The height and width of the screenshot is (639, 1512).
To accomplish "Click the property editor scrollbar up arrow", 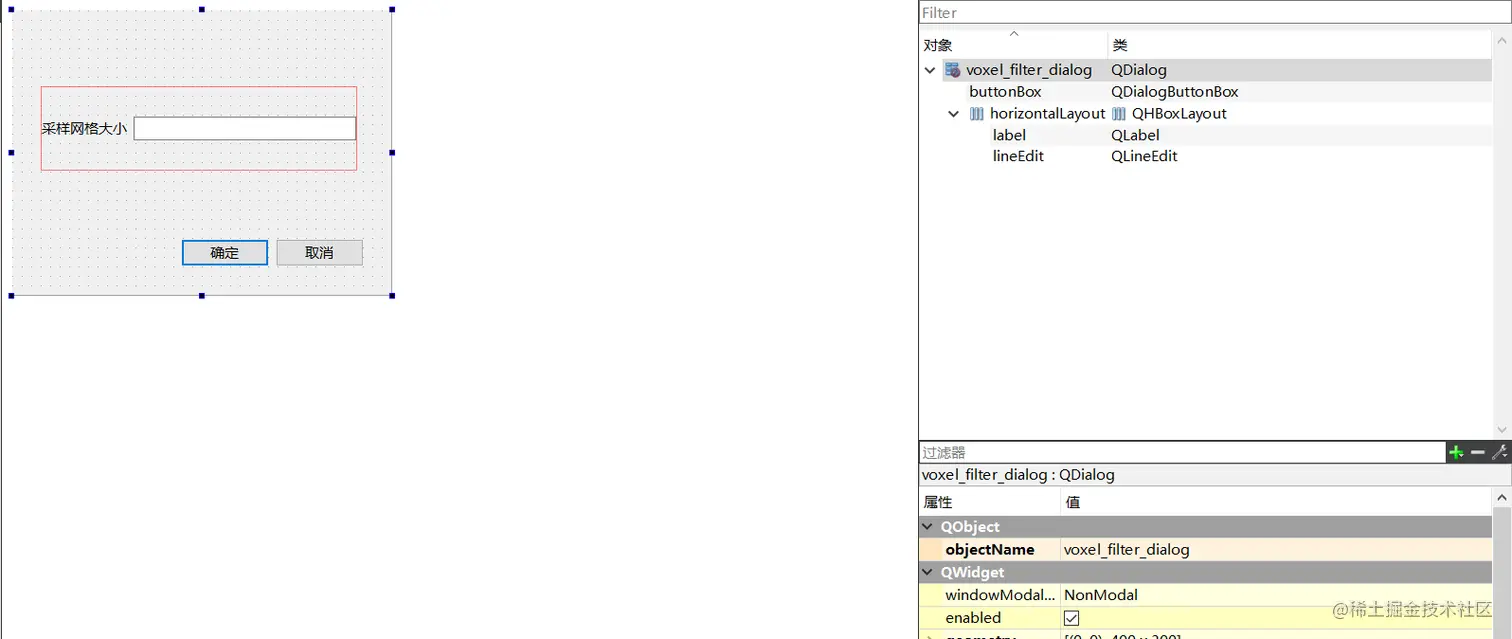I will (1501, 497).
